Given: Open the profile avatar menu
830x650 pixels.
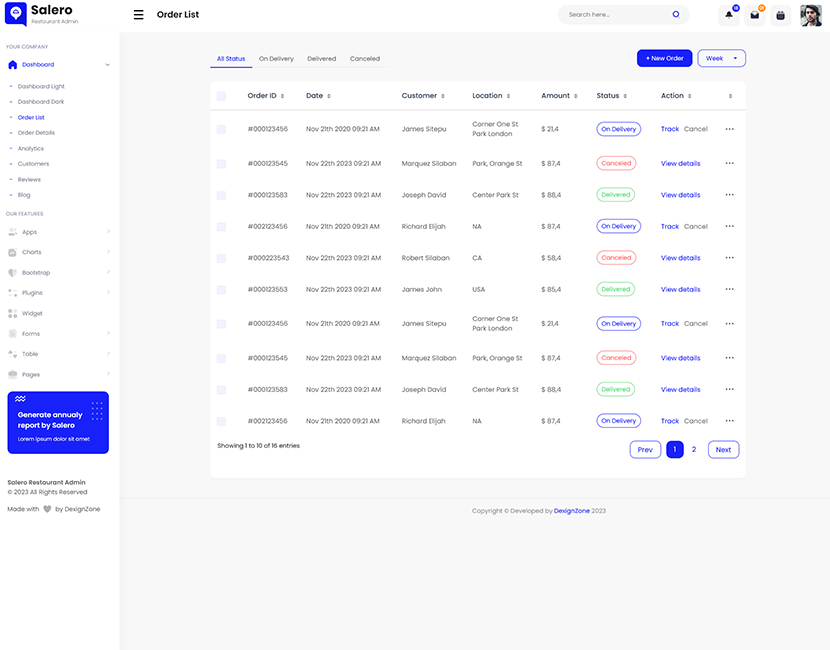Looking at the screenshot, I should pos(810,14).
